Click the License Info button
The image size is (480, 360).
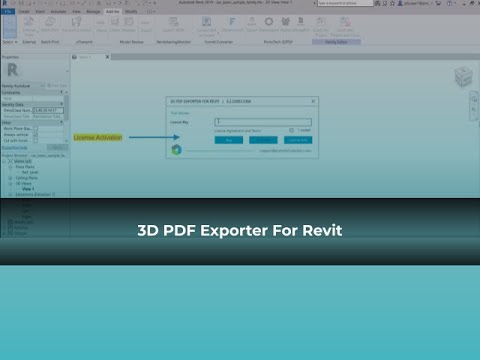coord(298,140)
